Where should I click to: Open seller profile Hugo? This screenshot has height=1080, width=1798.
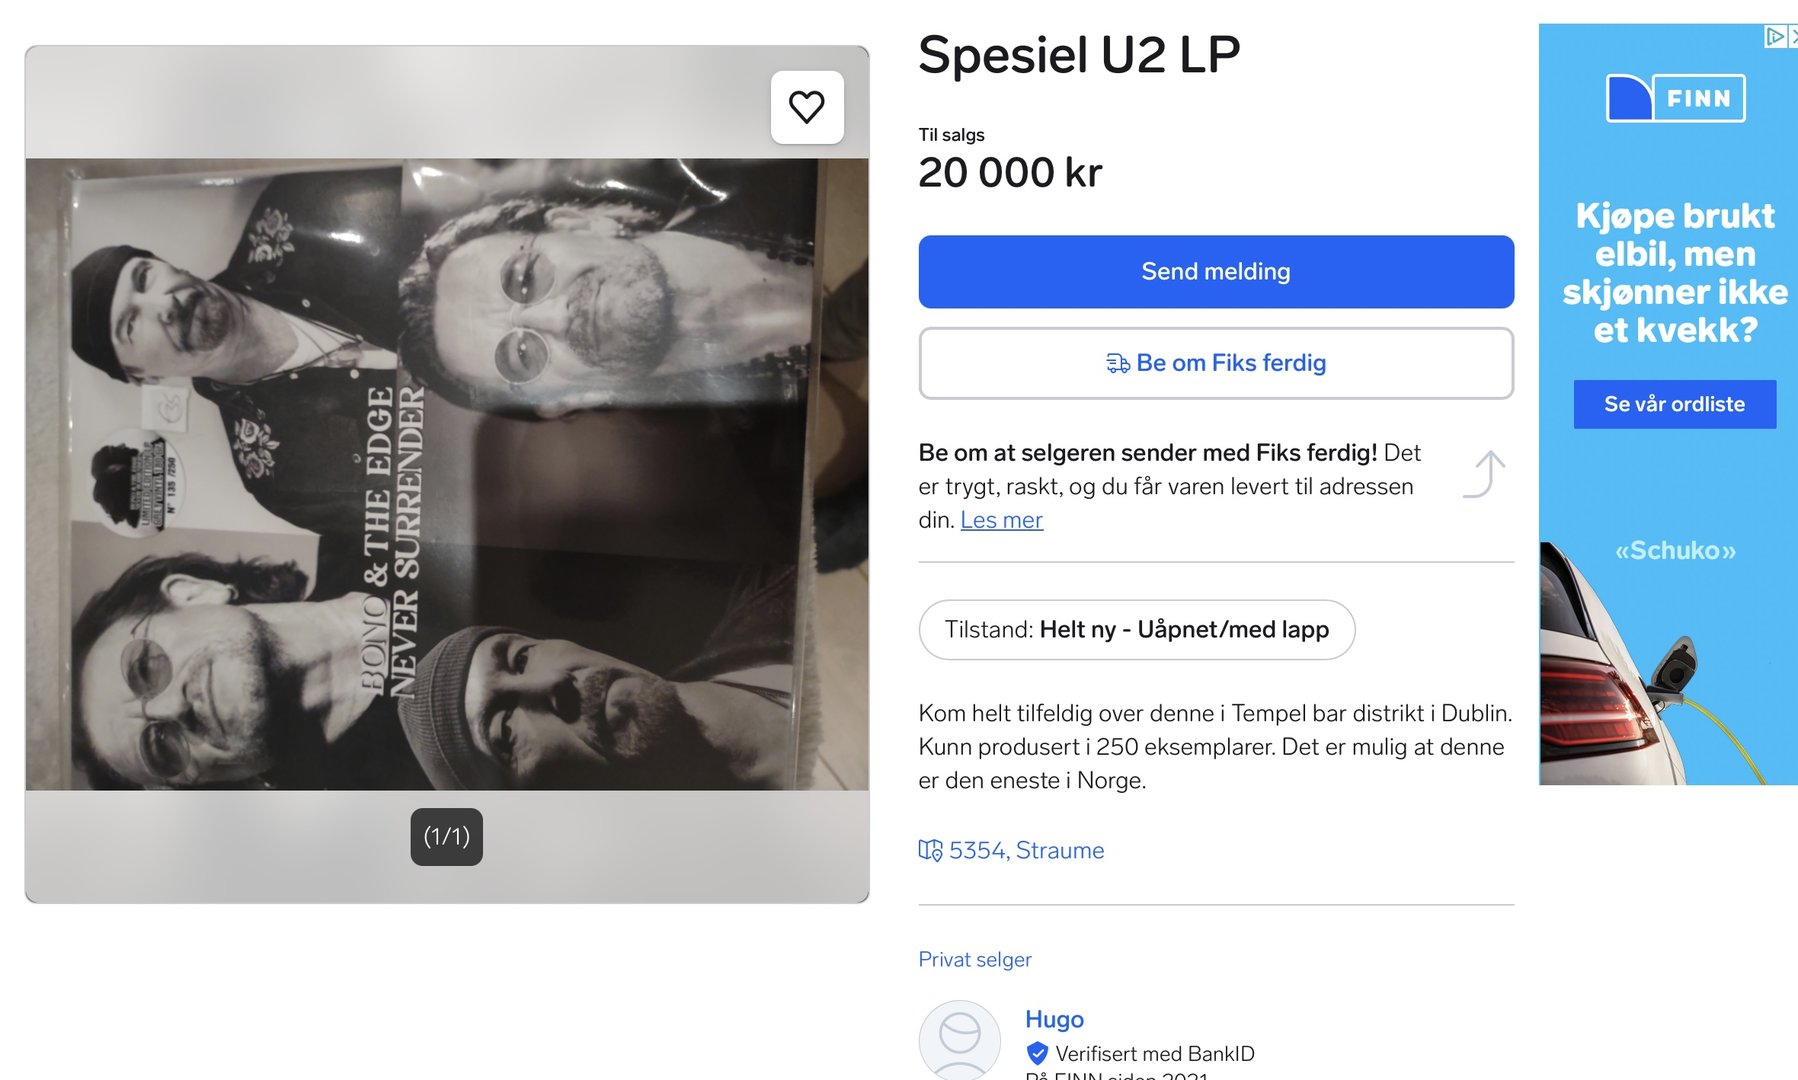(x=1054, y=1019)
